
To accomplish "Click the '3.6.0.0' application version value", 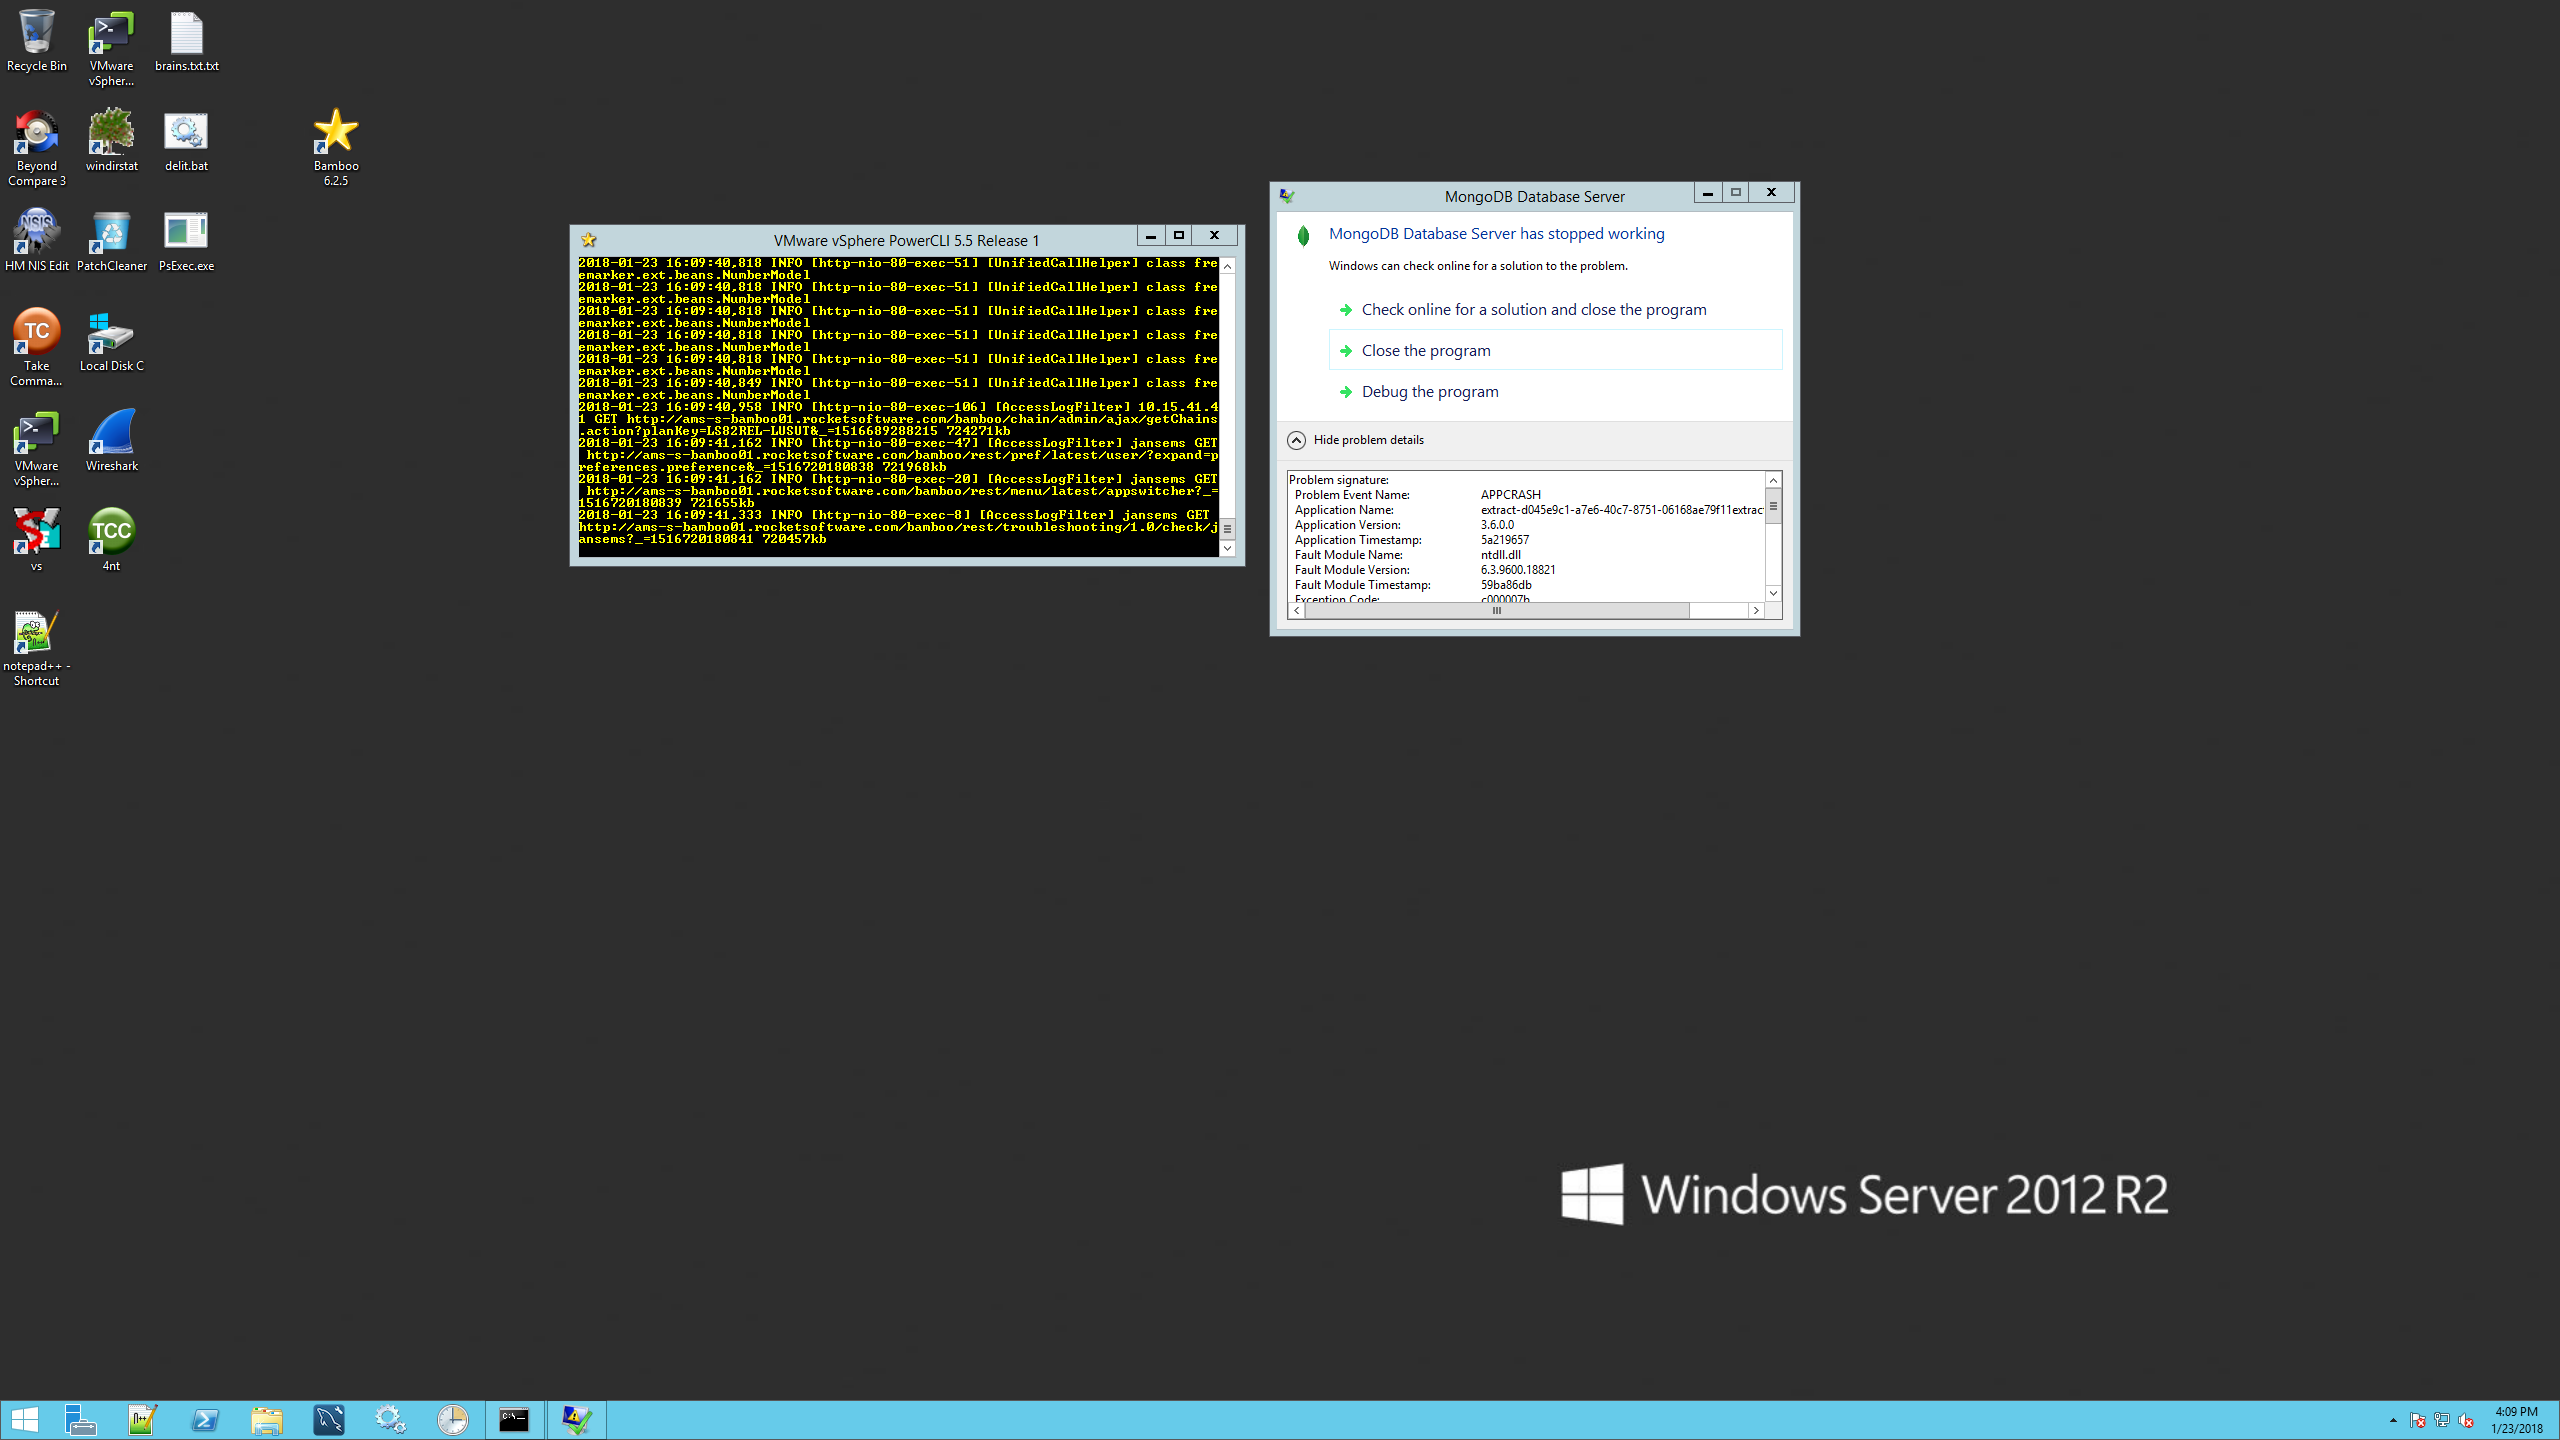I will pyautogui.click(x=1497, y=525).
